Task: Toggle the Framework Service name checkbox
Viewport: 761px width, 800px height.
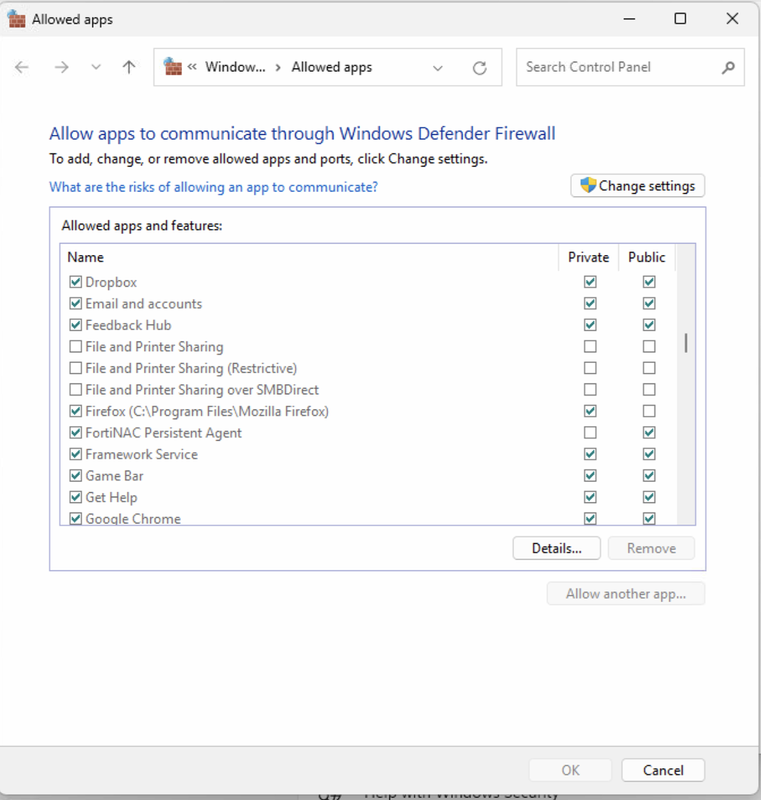Action: pyautogui.click(x=75, y=454)
